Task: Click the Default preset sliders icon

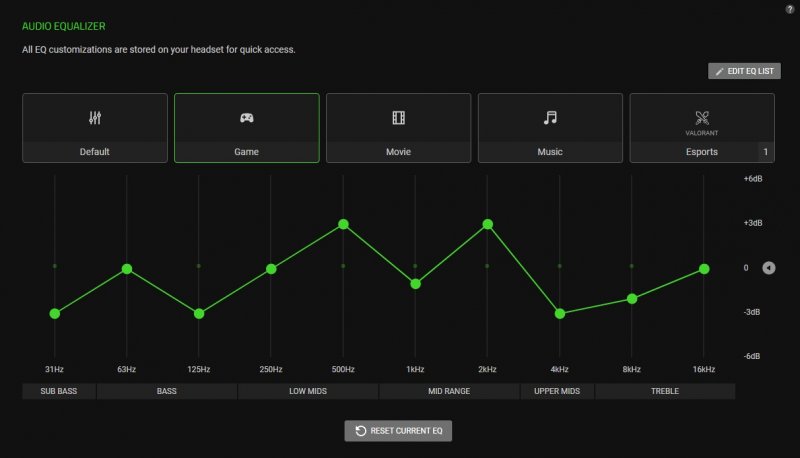Action: [95, 118]
